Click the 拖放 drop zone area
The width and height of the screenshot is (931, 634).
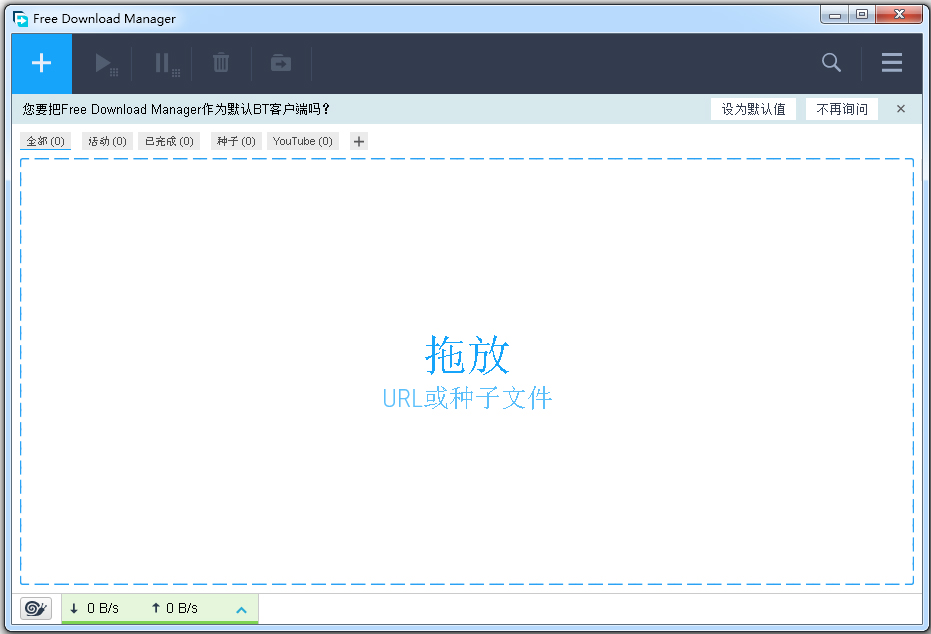(466, 370)
